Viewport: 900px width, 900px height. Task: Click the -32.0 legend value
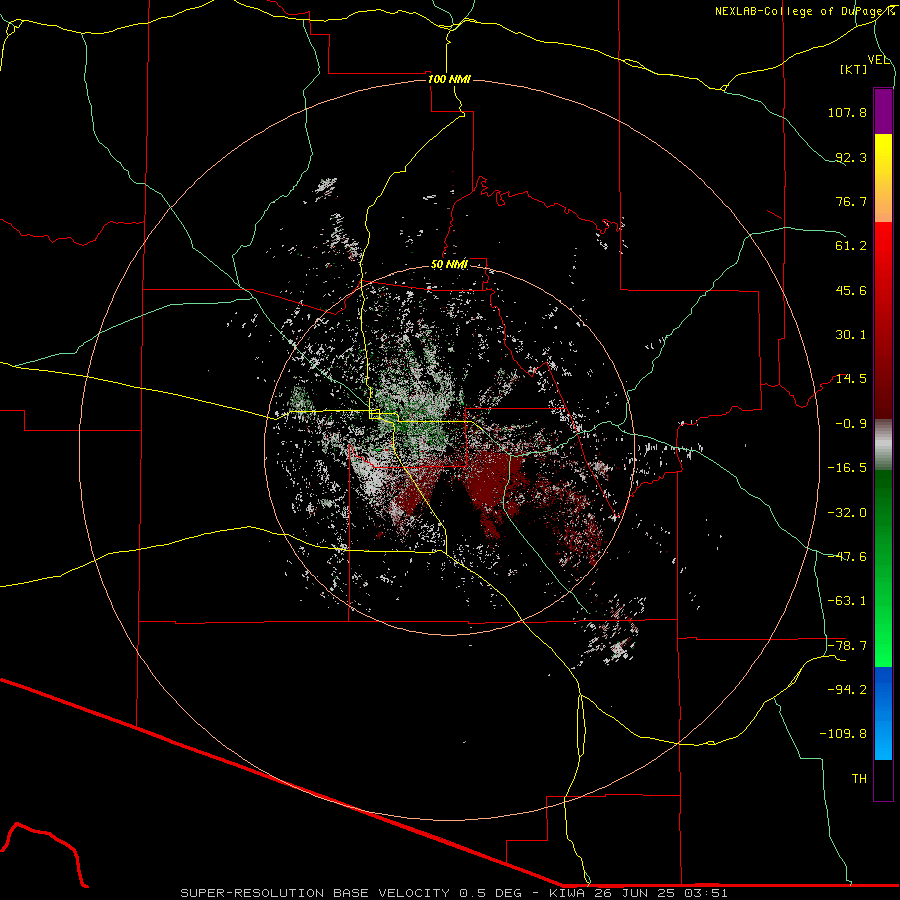(x=847, y=513)
